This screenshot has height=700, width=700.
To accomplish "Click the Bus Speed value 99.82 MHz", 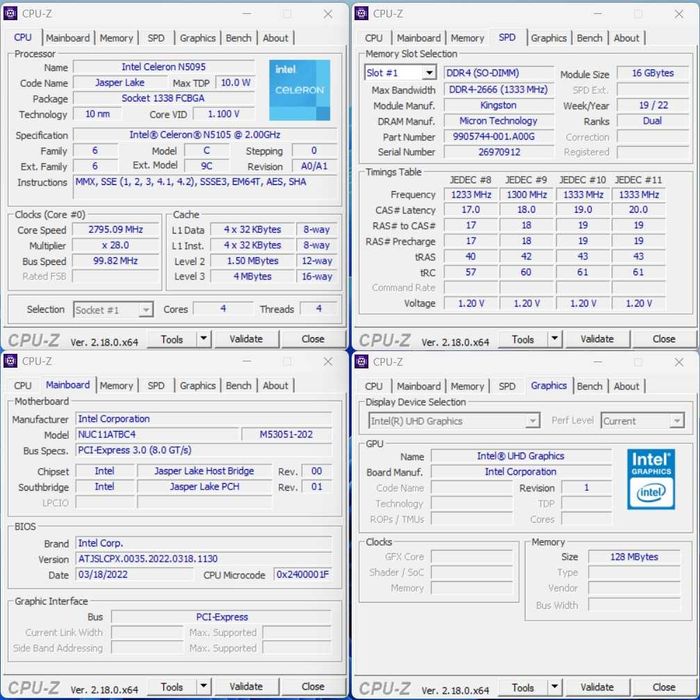I will 116,261.
